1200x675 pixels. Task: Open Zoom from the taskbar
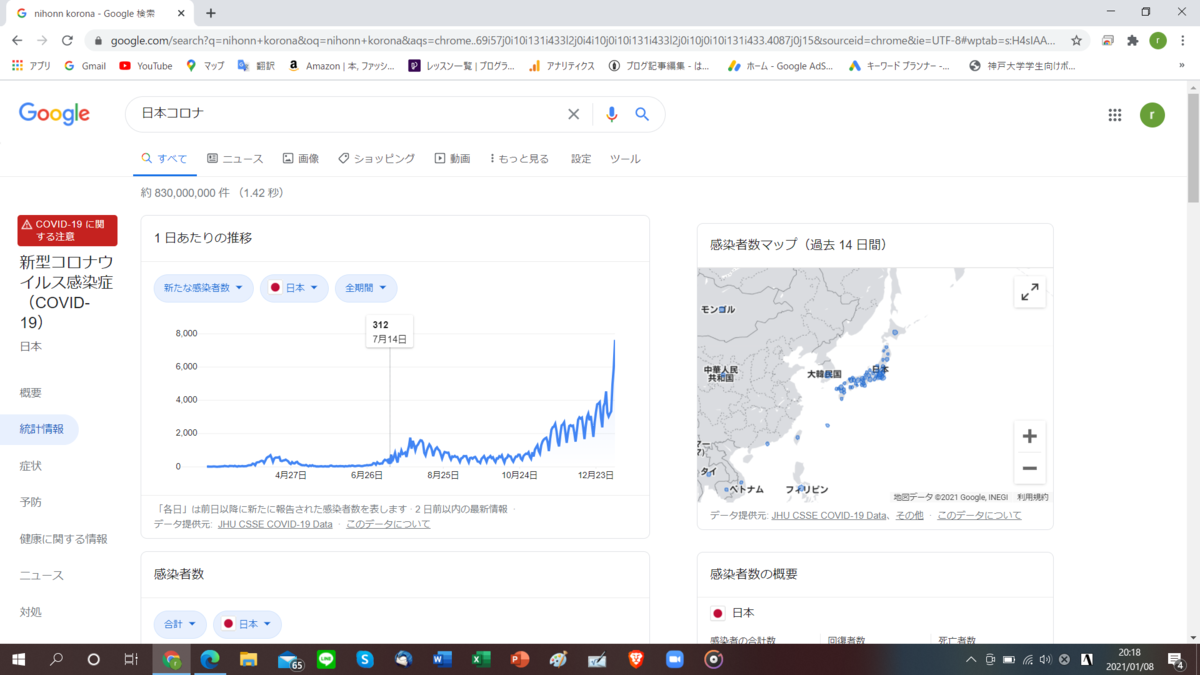tap(674, 659)
